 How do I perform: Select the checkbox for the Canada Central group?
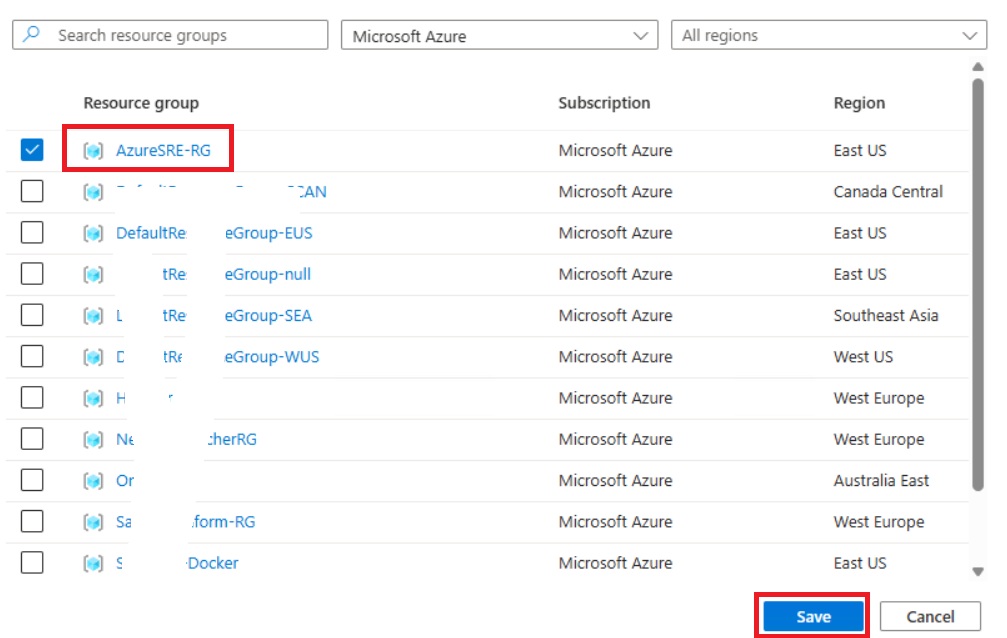32,192
